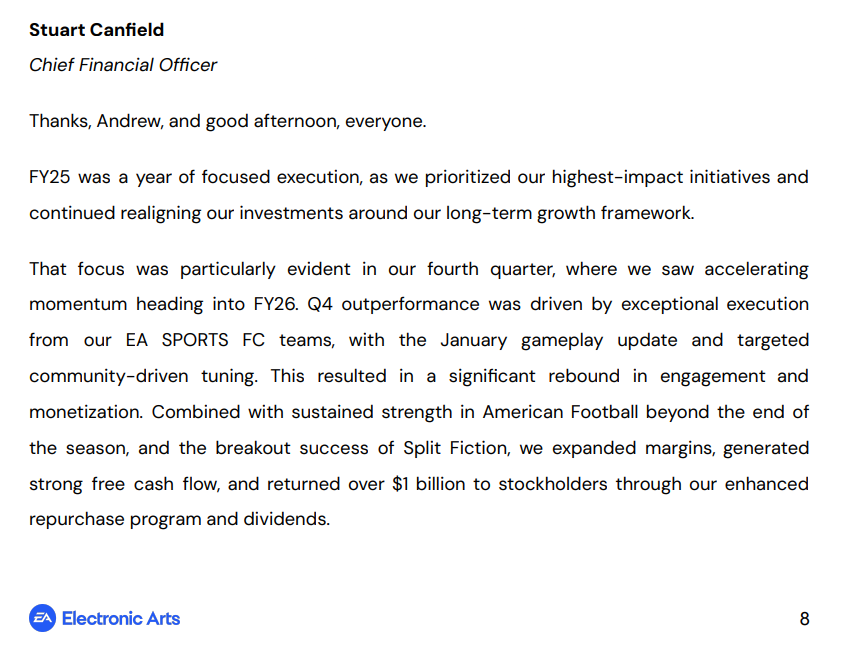The height and width of the screenshot is (647, 841).
Task: Click the Chief Financial Officer subtitle
Action: click(x=123, y=65)
